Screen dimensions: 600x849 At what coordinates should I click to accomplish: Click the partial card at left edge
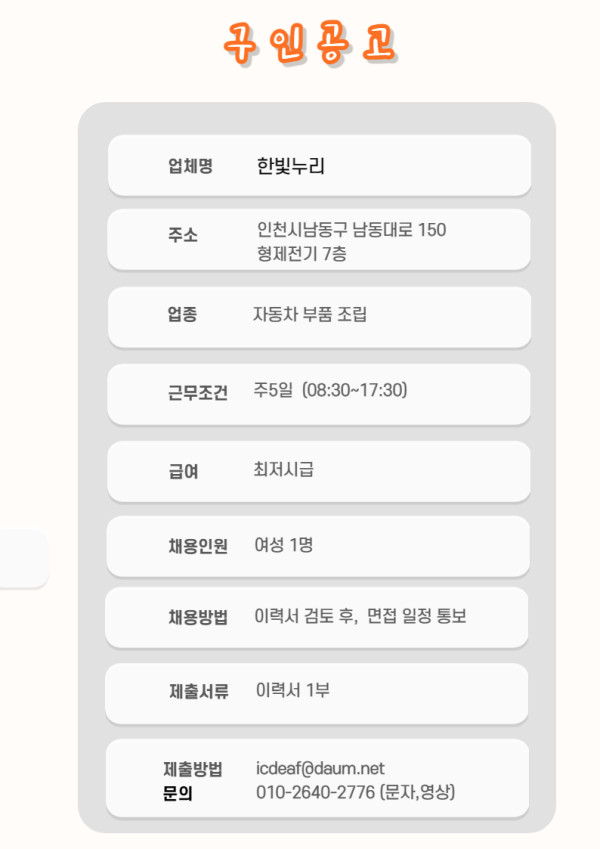pyautogui.click(x=24, y=558)
